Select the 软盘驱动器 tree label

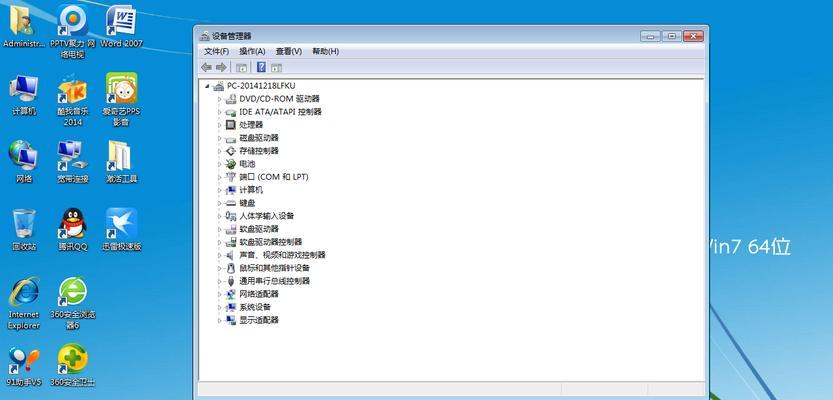[259, 229]
